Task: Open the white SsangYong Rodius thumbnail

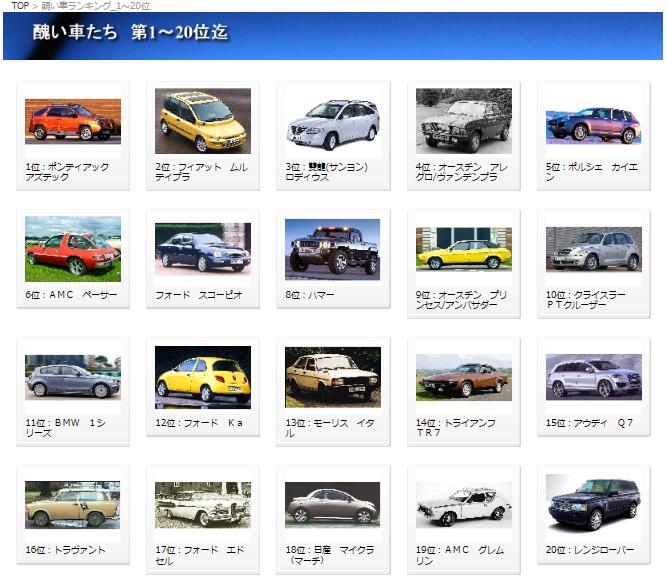Action: [333, 125]
